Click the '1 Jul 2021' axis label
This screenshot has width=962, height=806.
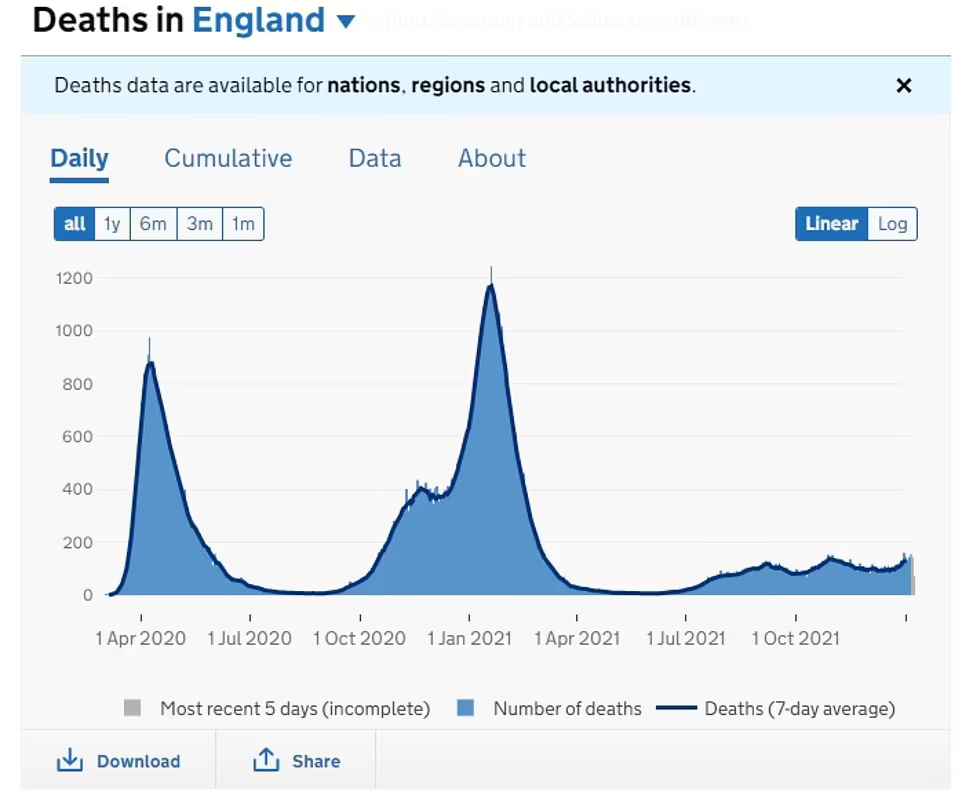(x=686, y=639)
